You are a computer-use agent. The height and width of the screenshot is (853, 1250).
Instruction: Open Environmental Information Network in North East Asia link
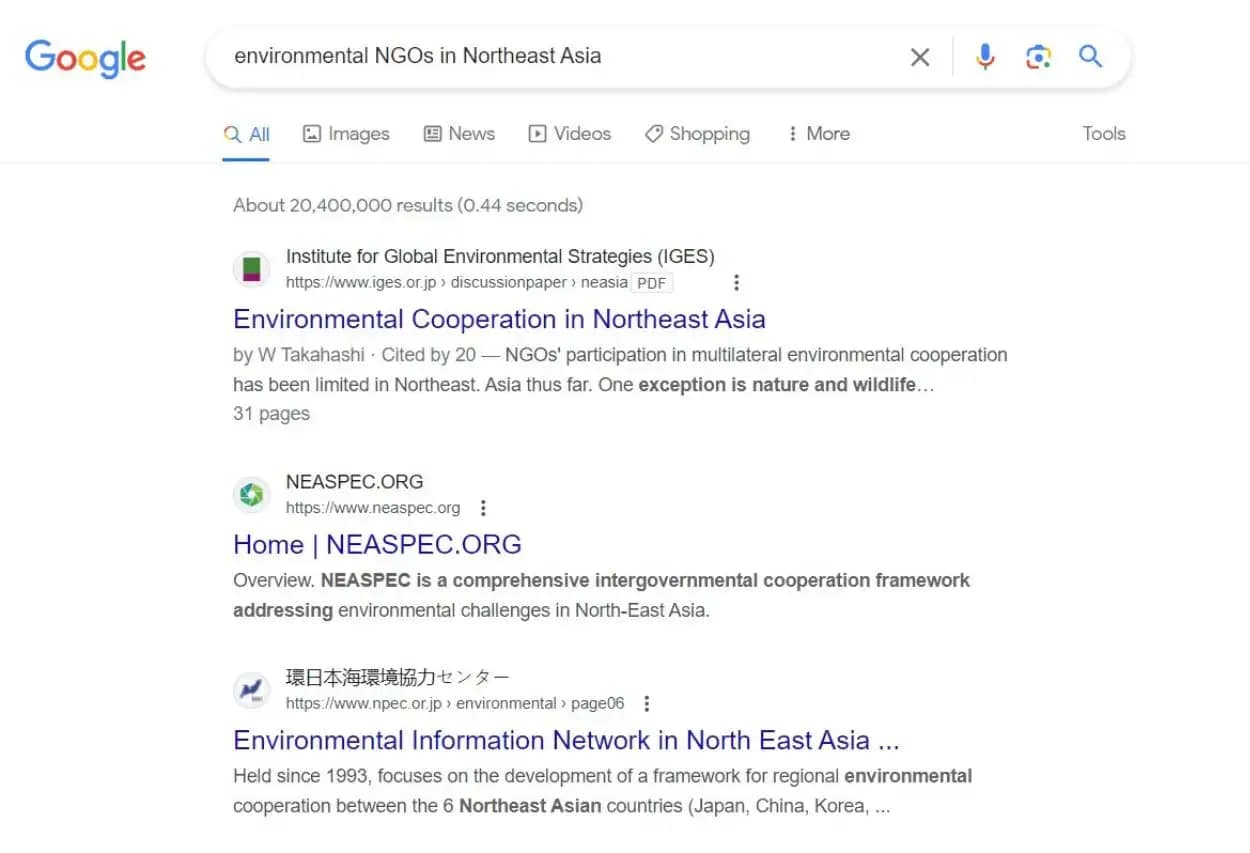(566, 741)
